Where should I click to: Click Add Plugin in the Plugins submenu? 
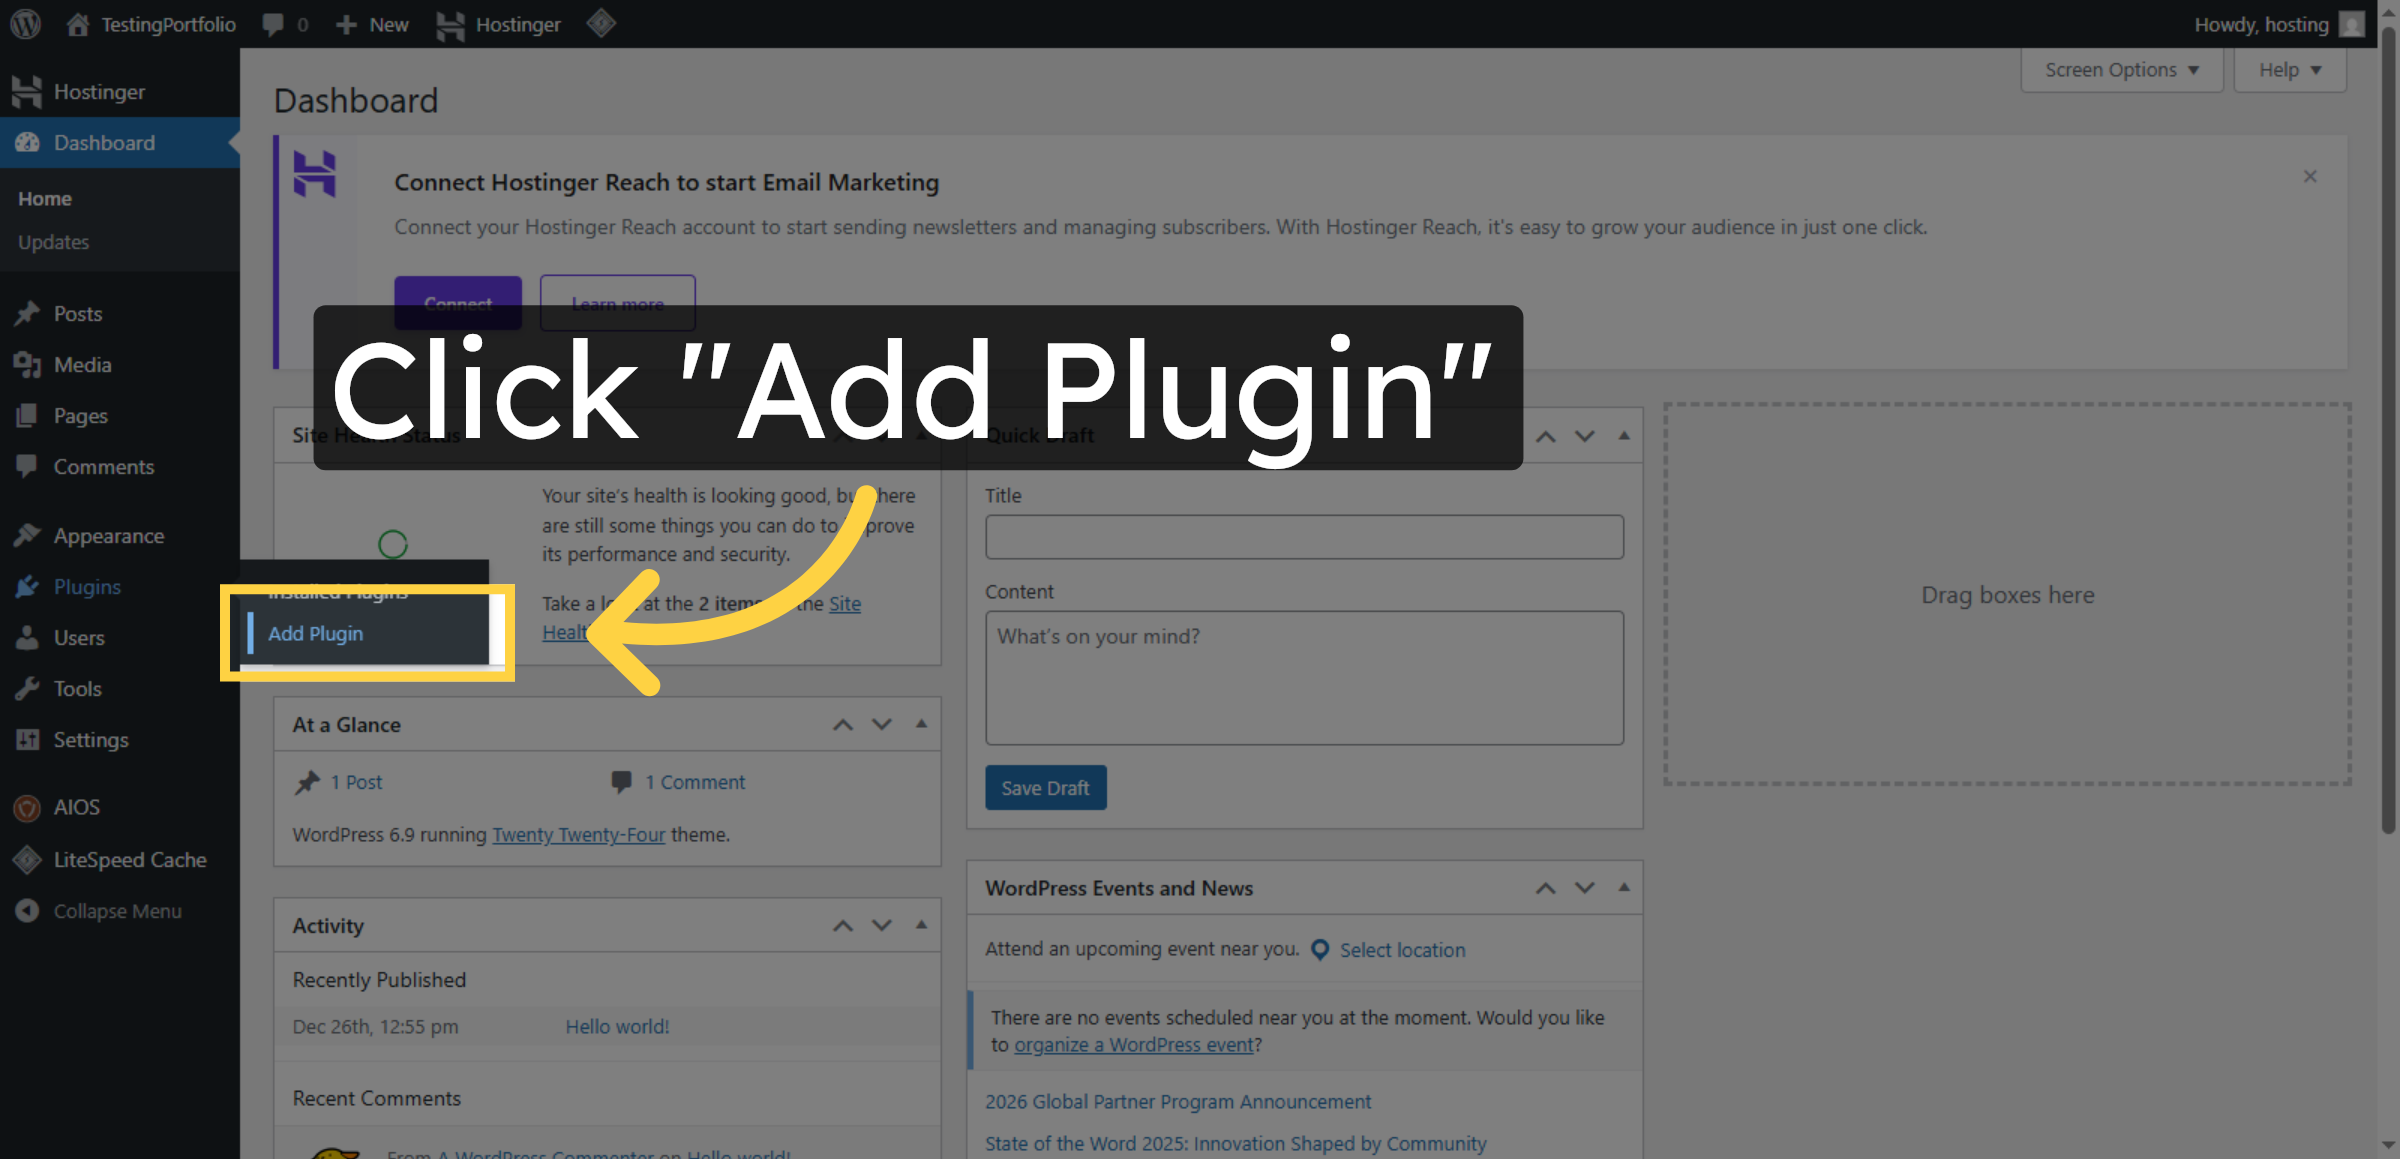pos(315,633)
